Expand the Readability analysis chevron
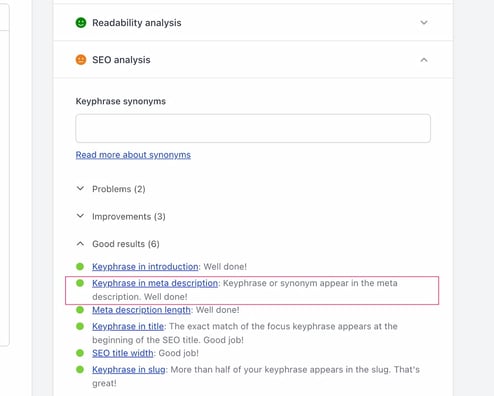The height and width of the screenshot is (396, 494). pyautogui.click(x=424, y=23)
